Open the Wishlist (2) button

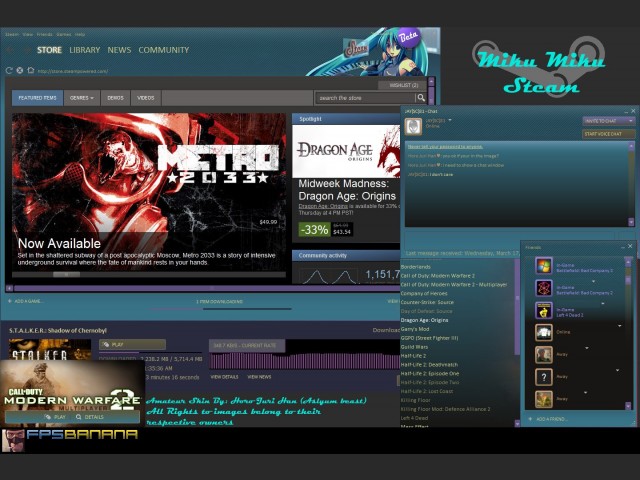(403, 85)
